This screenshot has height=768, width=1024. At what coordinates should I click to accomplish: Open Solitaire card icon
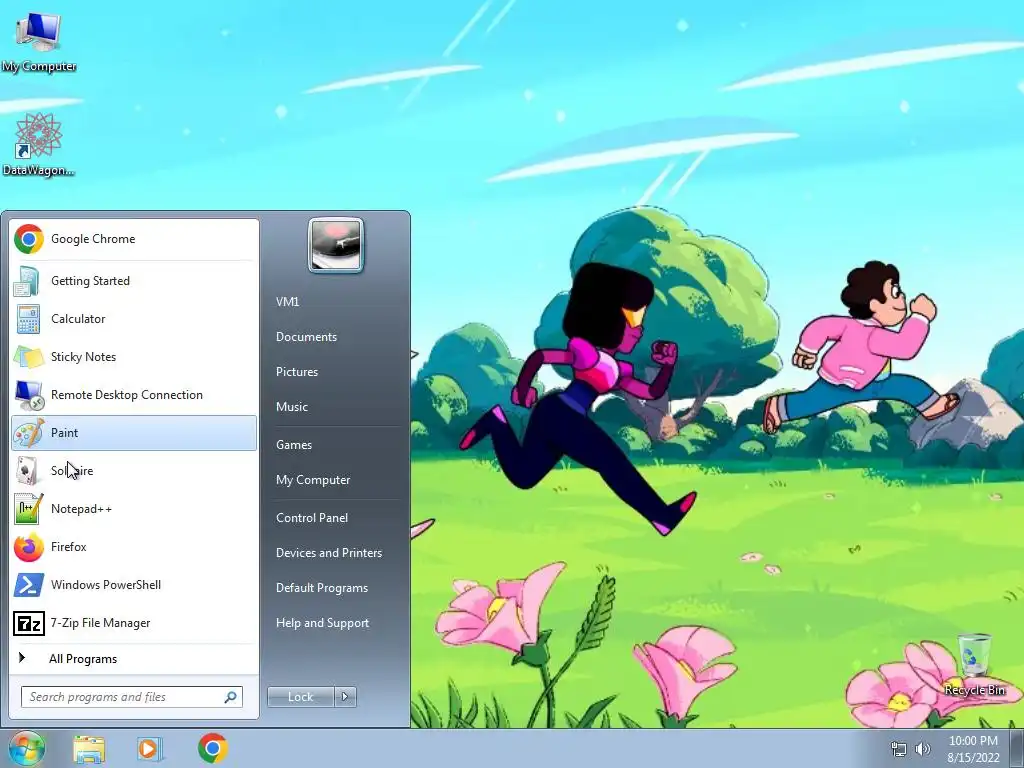(x=27, y=471)
